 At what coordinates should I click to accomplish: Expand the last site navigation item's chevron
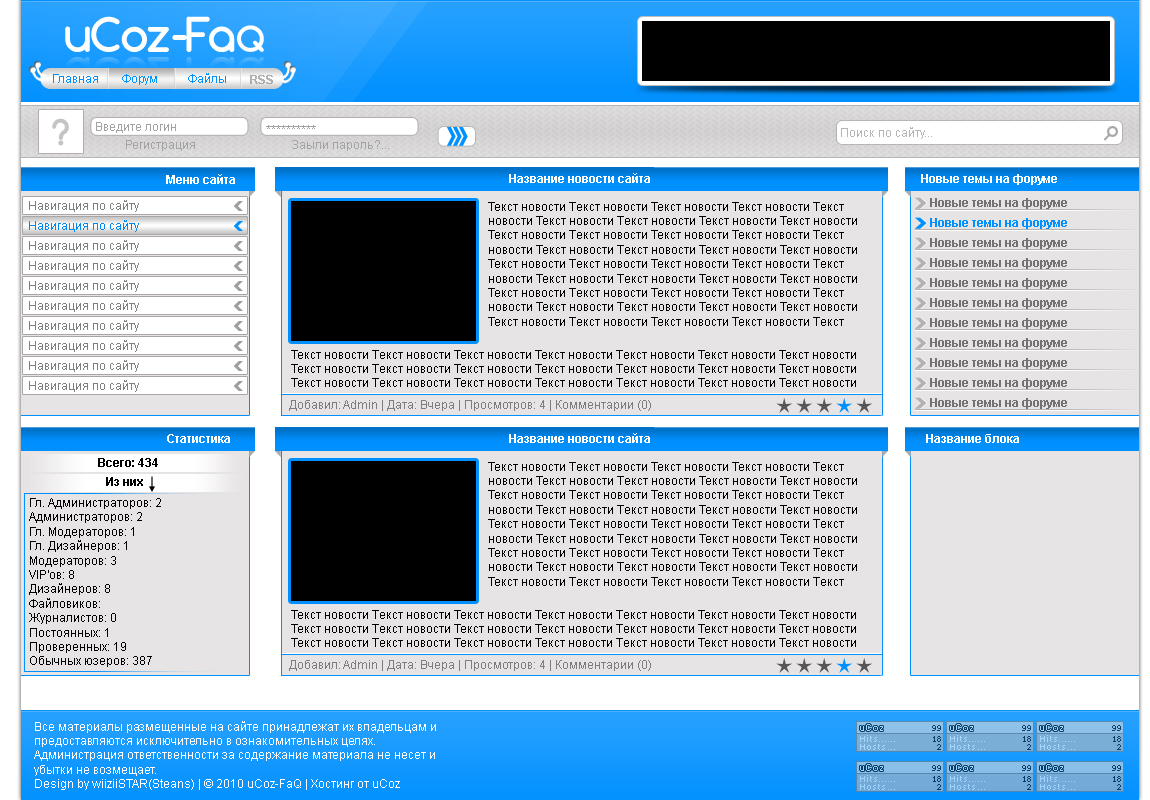238,386
